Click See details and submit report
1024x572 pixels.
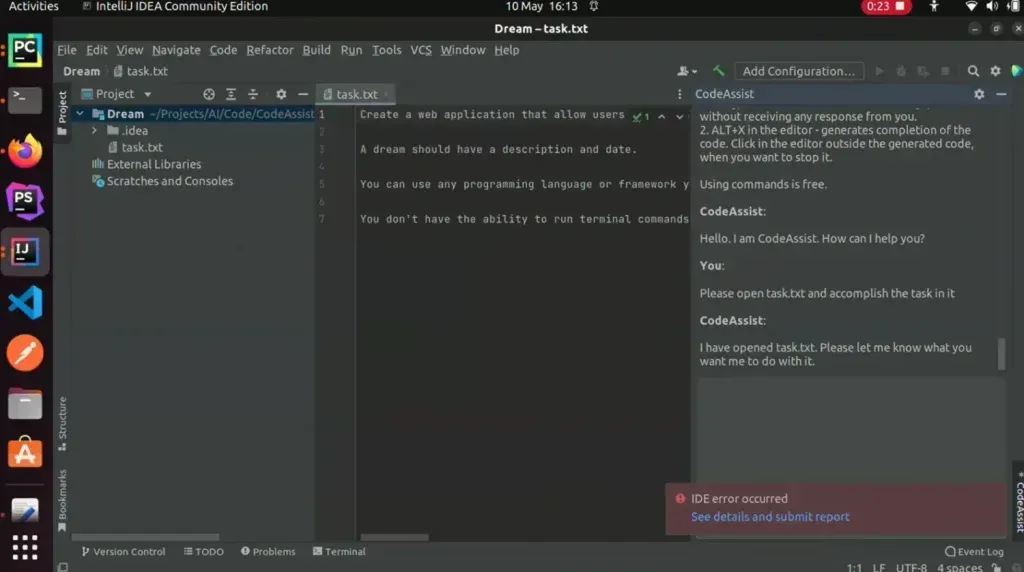pos(771,516)
